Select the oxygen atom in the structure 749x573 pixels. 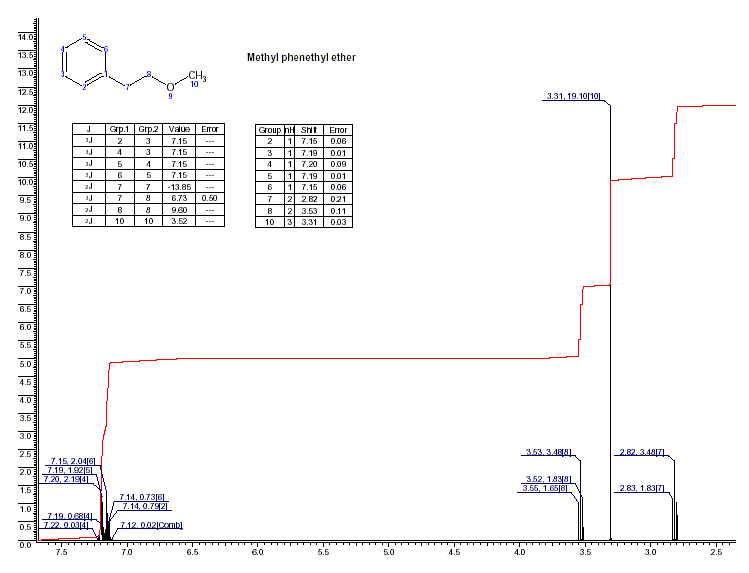pos(170,86)
